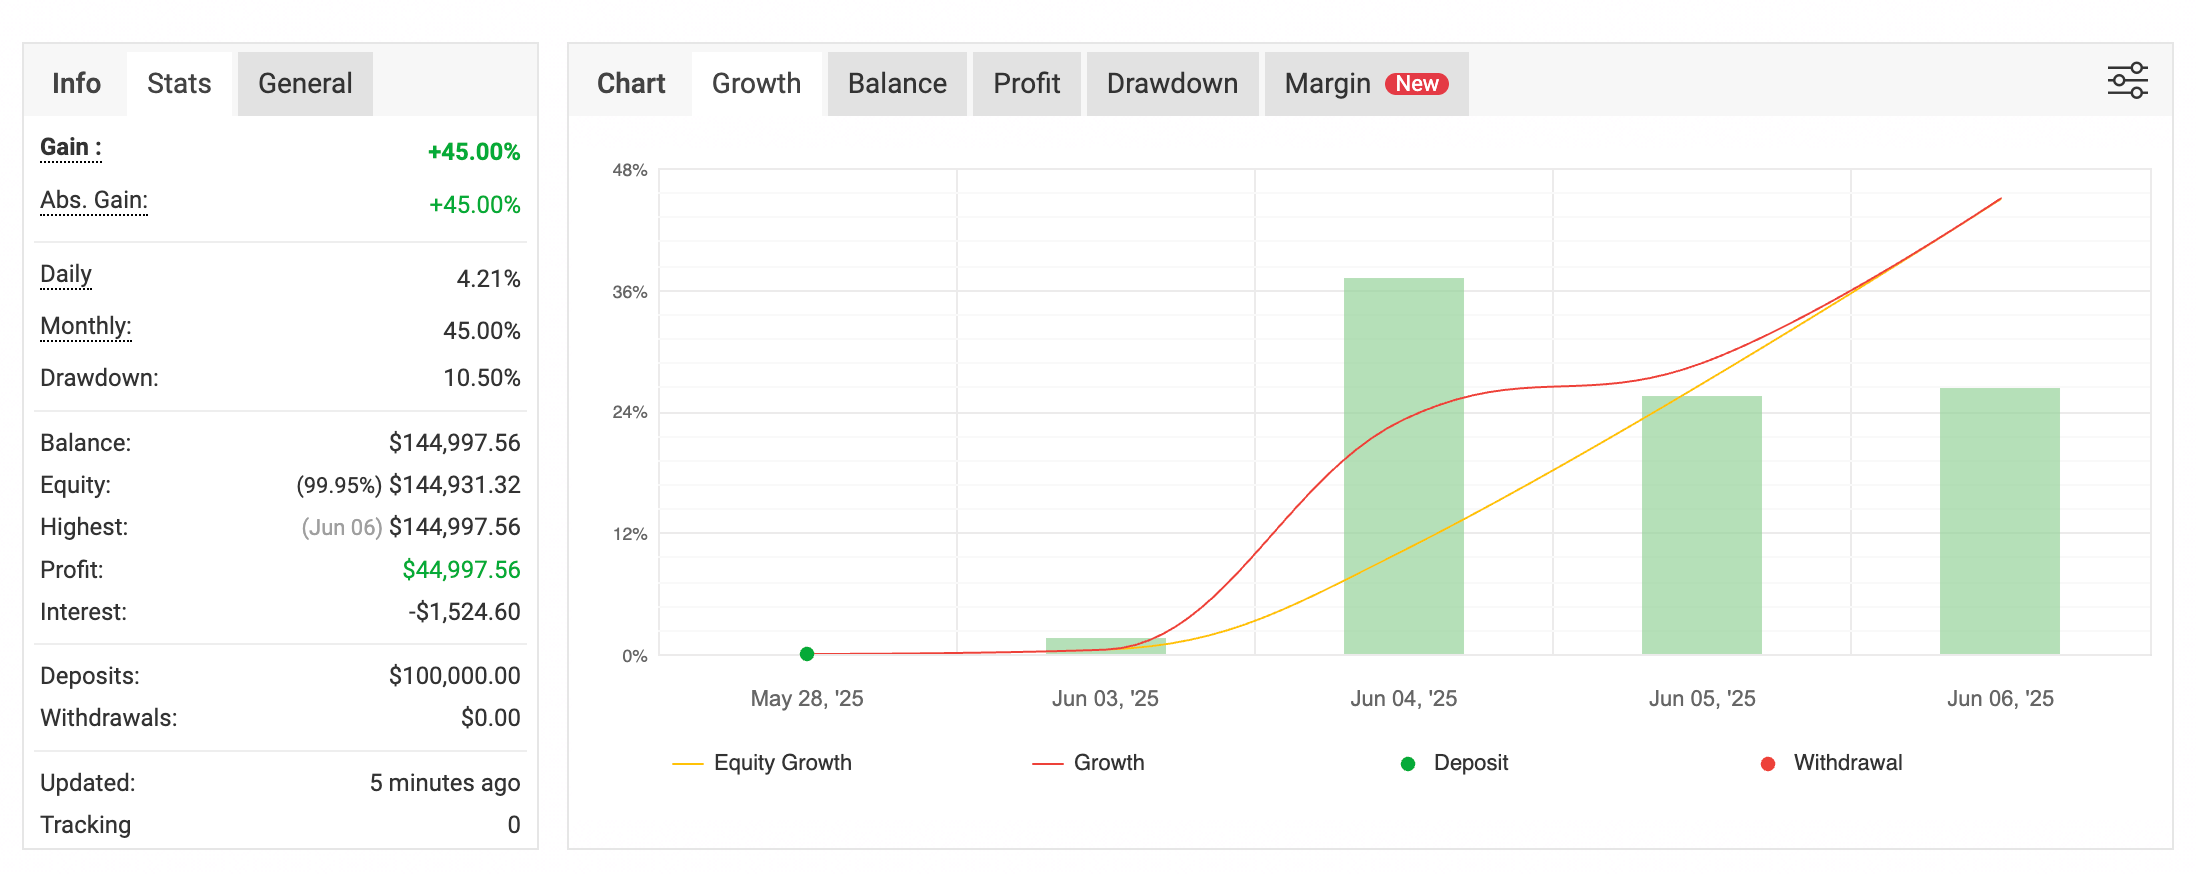Switch to the Stats tab
Screen dimensions: 2196x874
(x=179, y=84)
